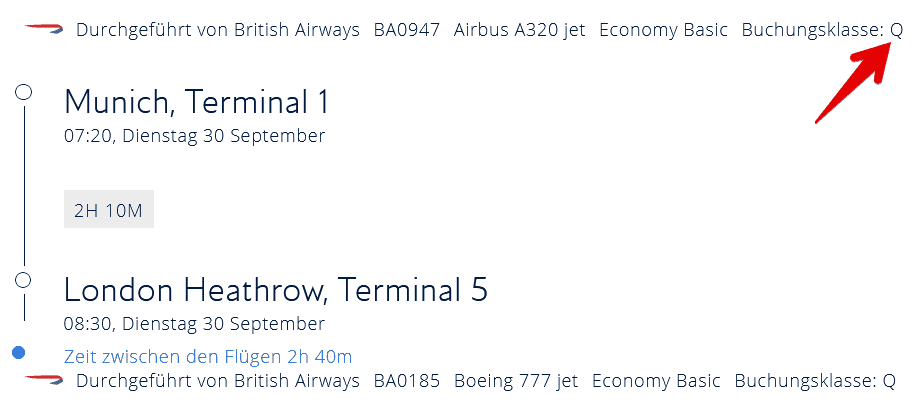Click British Airways logo beside flight BA0185

pyautogui.click(x=43, y=380)
